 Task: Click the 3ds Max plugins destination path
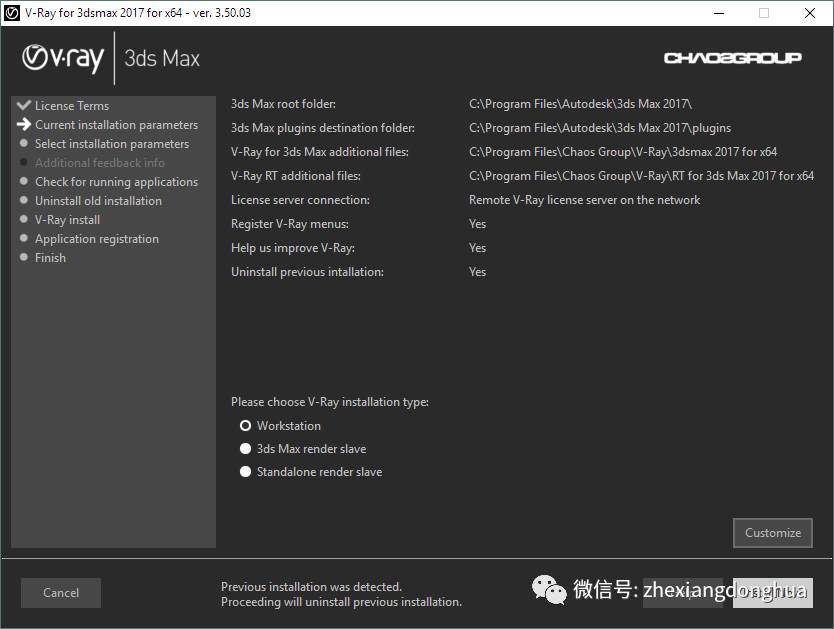[x=600, y=128]
